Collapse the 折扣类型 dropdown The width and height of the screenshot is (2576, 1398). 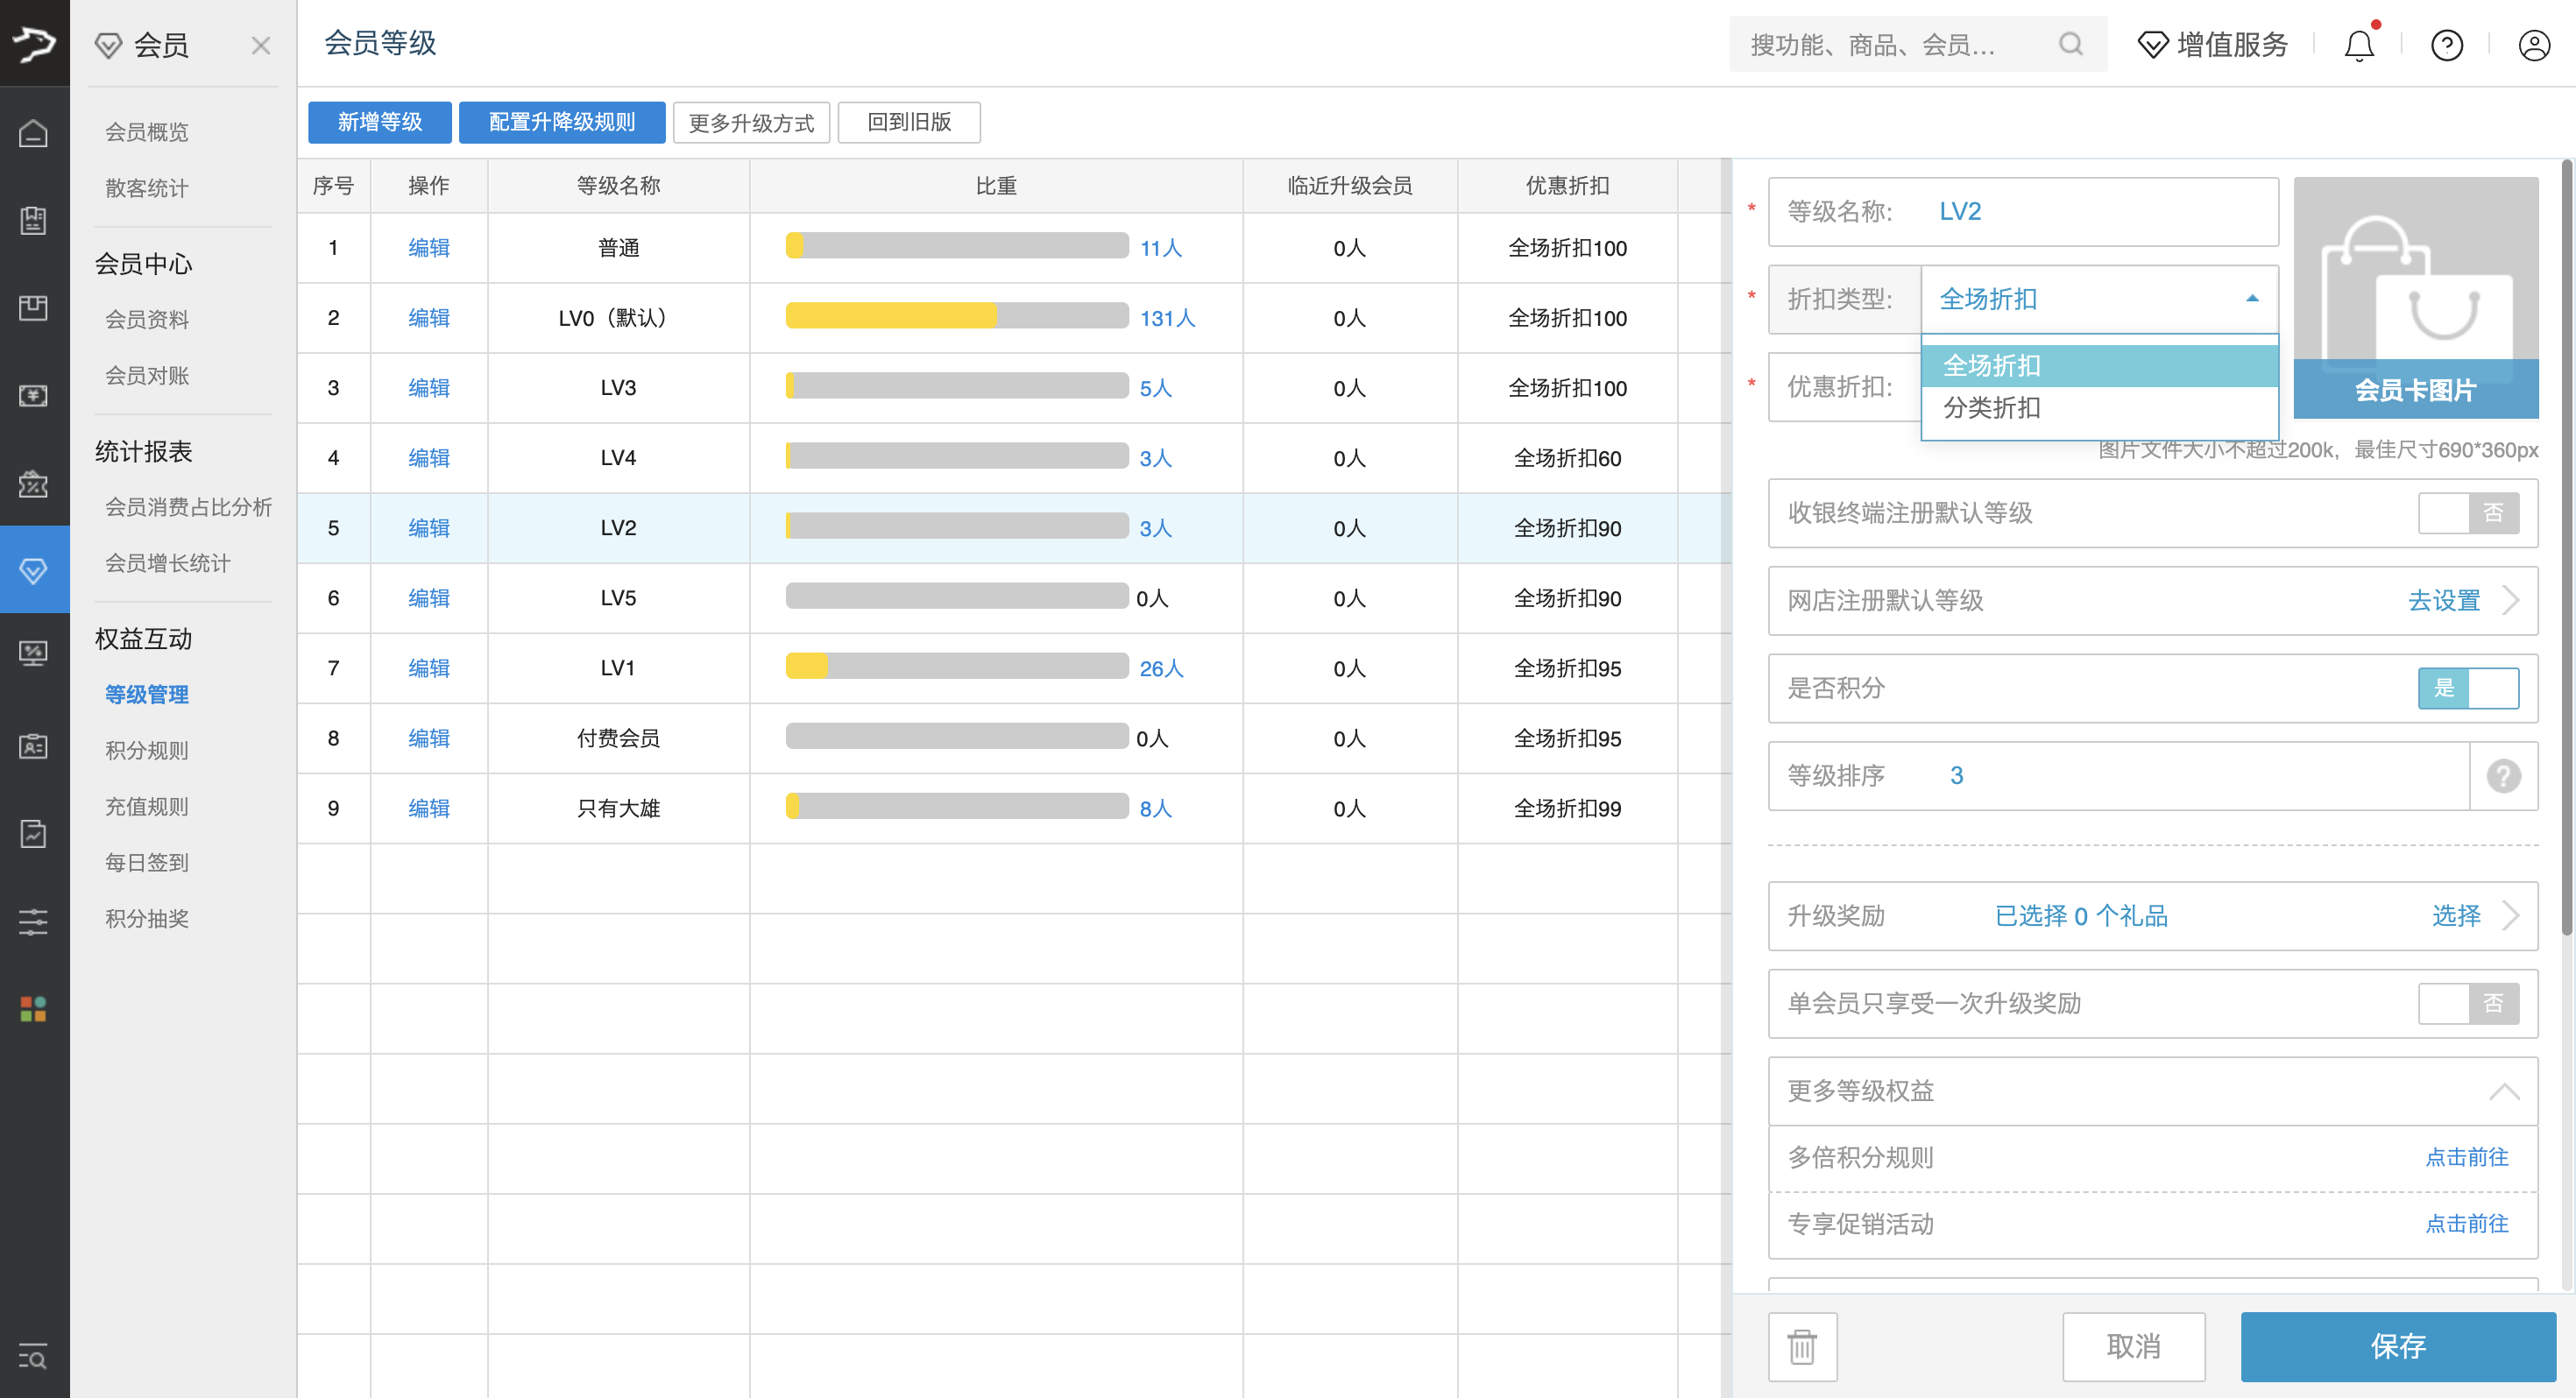coord(2252,299)
